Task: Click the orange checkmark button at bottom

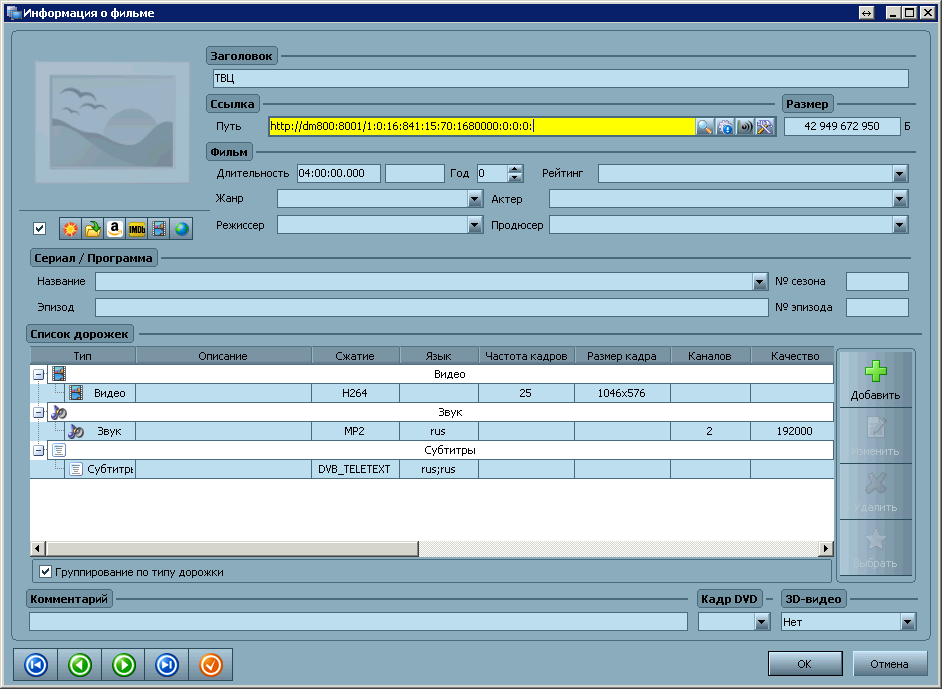Action: click(x=210, y=665)
